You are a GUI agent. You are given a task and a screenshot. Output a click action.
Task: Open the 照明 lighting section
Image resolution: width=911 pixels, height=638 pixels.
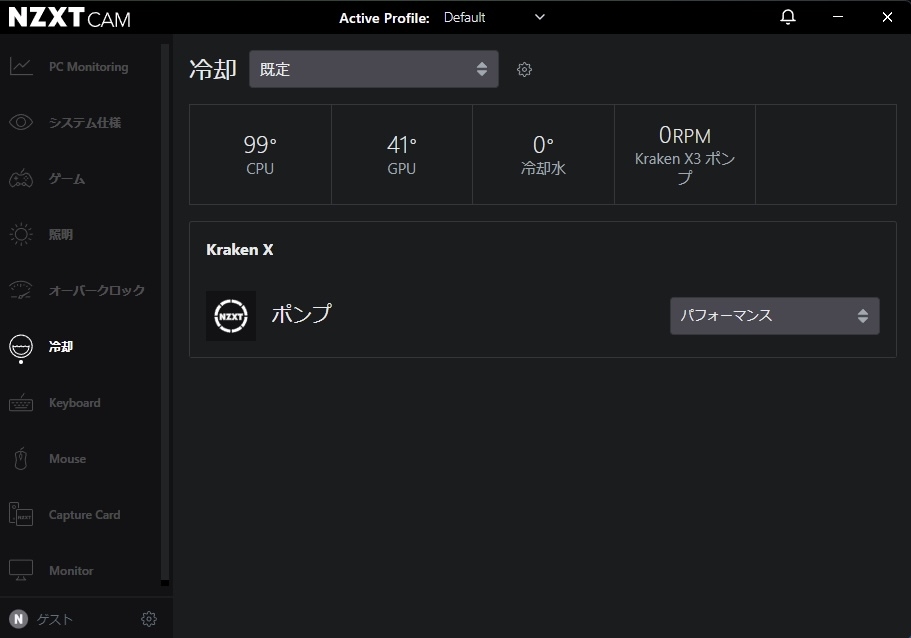click(60, 235)
